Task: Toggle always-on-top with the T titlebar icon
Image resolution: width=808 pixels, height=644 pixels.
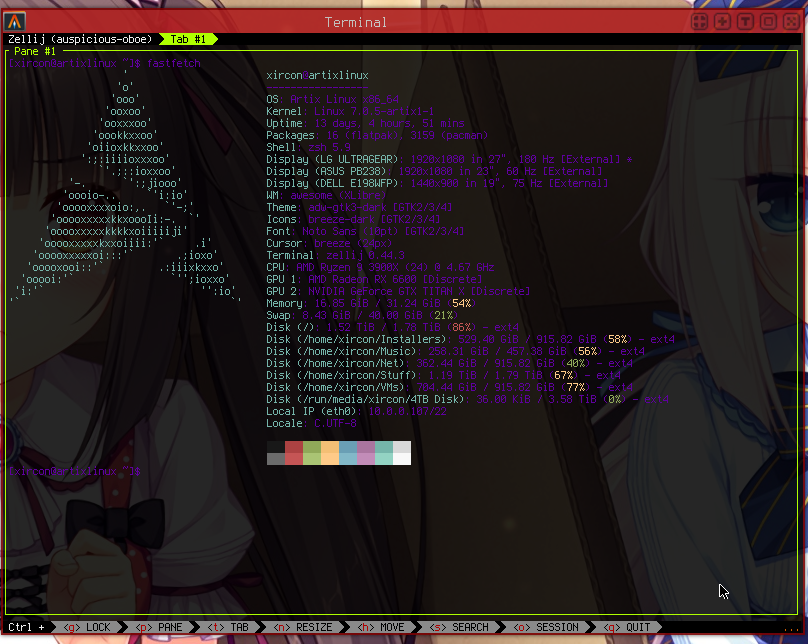Action: click(745, 22)
